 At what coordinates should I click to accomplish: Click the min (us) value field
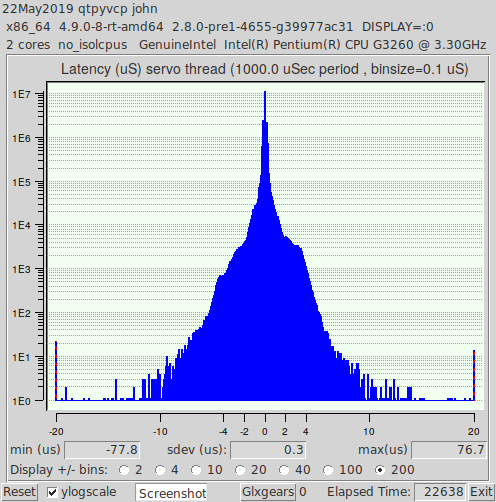pyautogui.click(x=102, y=450)
